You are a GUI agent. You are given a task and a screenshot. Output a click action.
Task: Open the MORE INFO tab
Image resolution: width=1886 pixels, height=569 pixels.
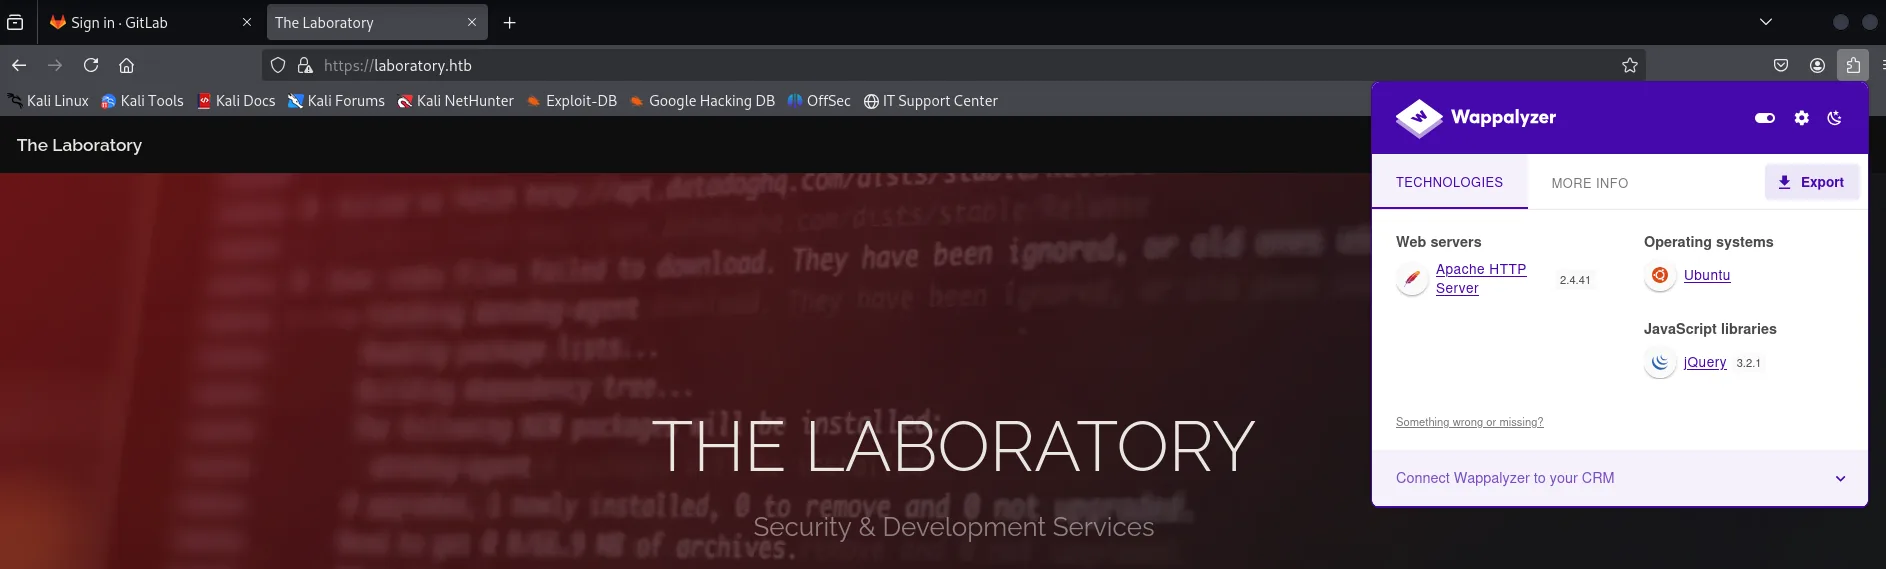(x=1589, y=183)
